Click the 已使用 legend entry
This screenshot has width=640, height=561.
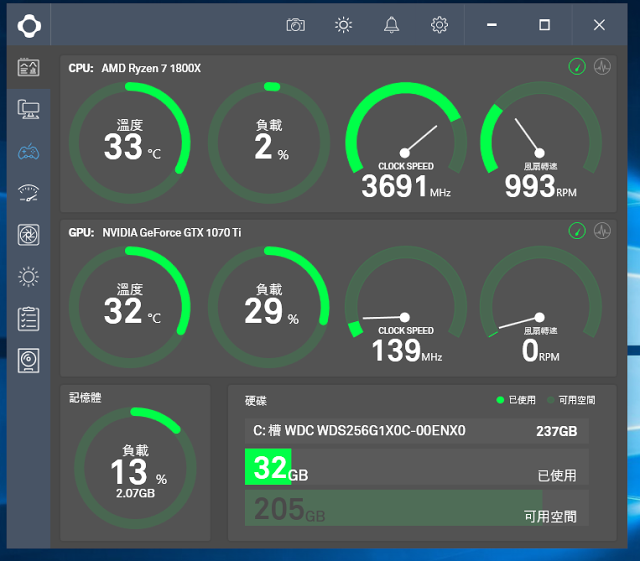516,400
